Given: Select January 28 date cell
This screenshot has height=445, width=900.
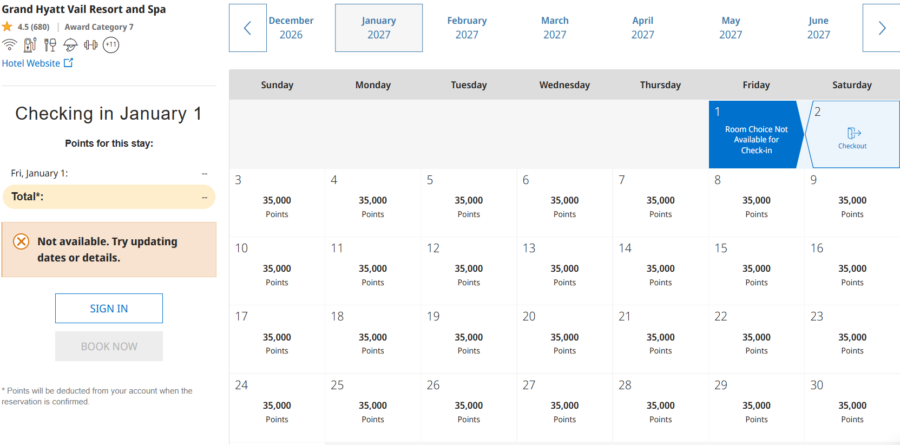Looking at the screenshot, I should click(660, 407).
